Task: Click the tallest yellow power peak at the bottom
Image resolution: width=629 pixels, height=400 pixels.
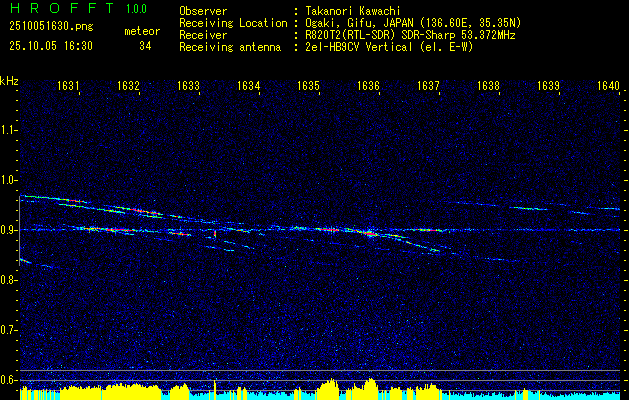Action: [371, 388]
